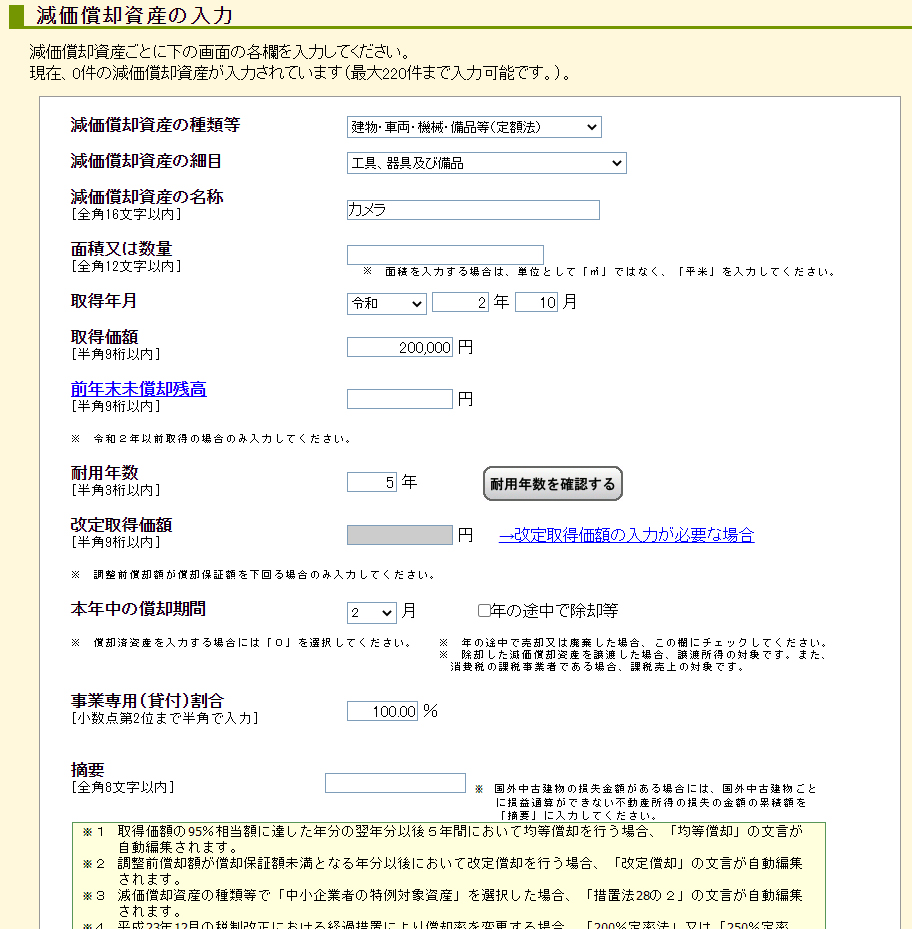
Task: Click the 面積又は数量 input field
Action: pyautogui.click(x=445, y=254)
